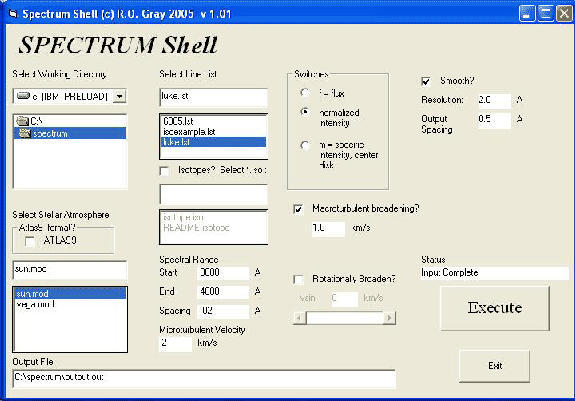Select the C:\ folder icon in directory list

[22, 121]
